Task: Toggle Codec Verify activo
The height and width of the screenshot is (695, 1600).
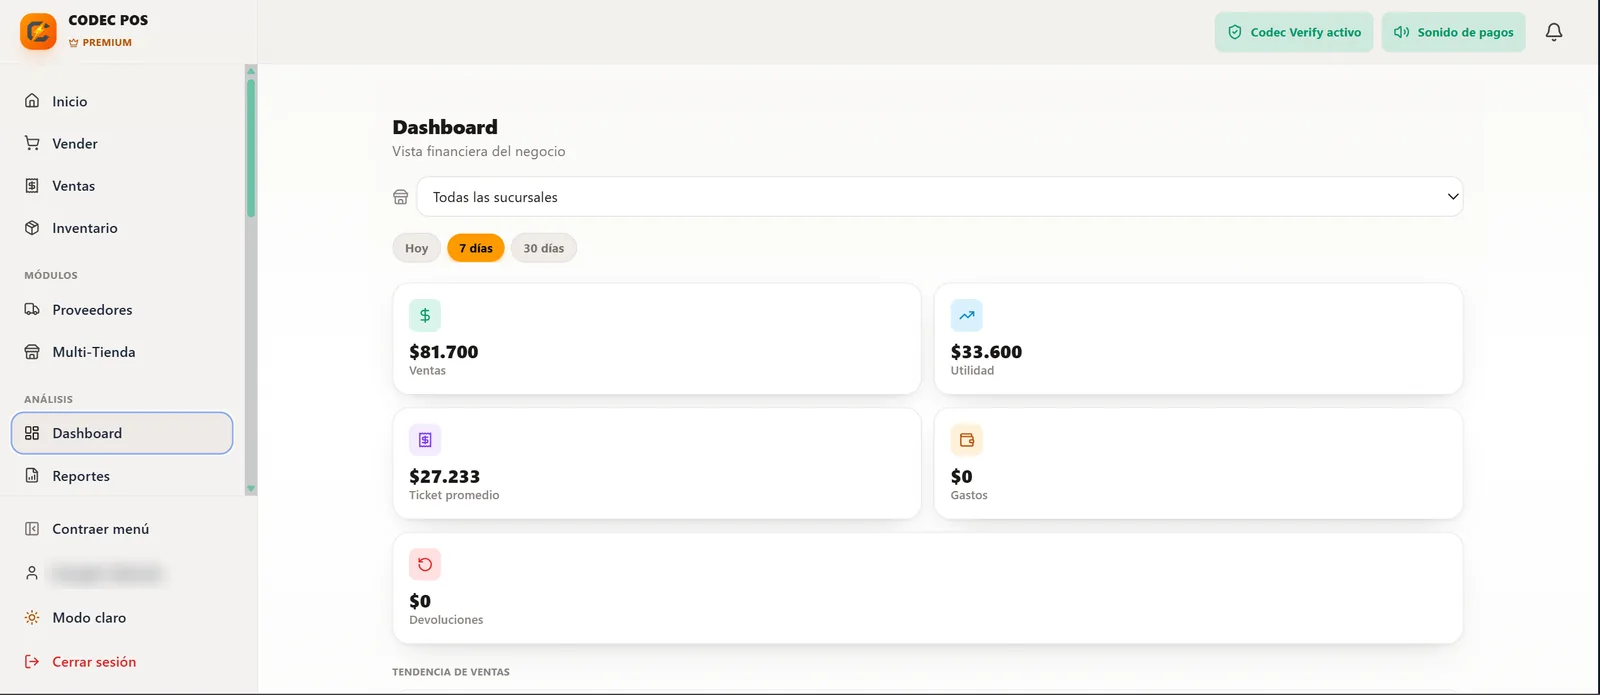Action: click(1294, 32)
